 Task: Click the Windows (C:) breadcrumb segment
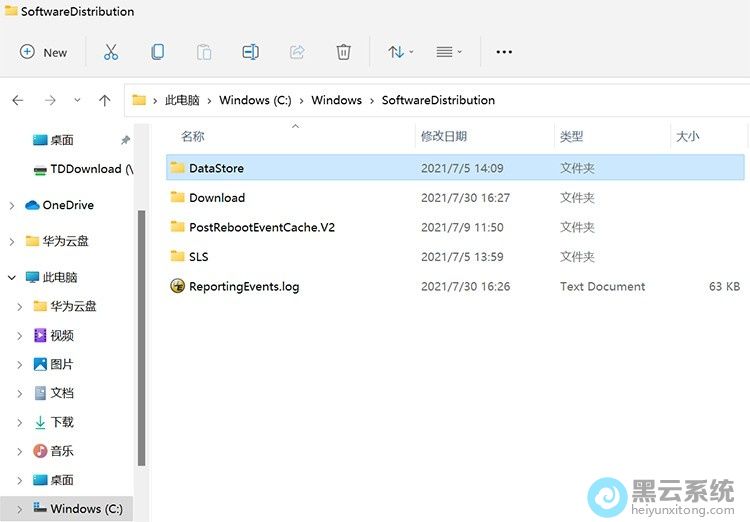(x=255, y=100)
